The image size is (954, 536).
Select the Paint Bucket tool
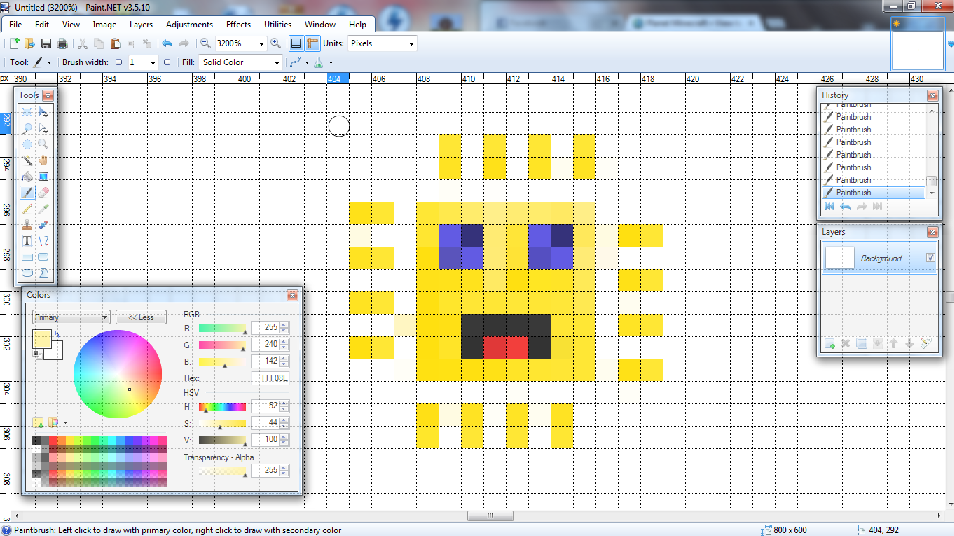click(27, 176)
